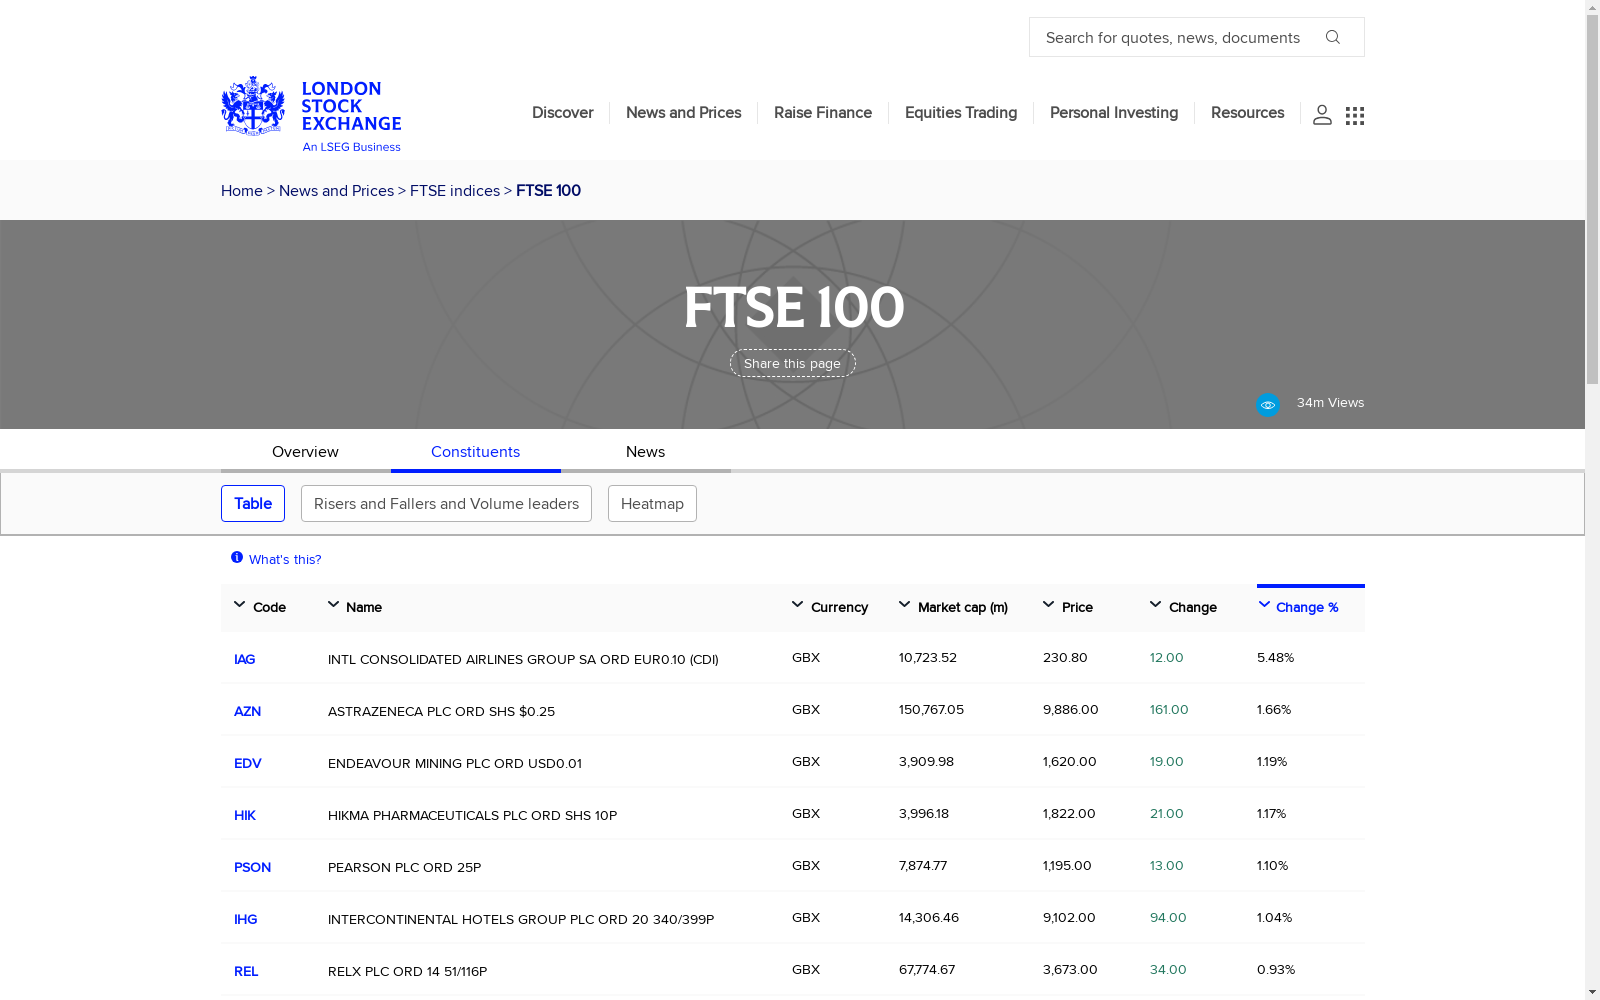Sort by Price column chevron
The width and height of the screenshot is (1600, 1000).
(1048, 605)
